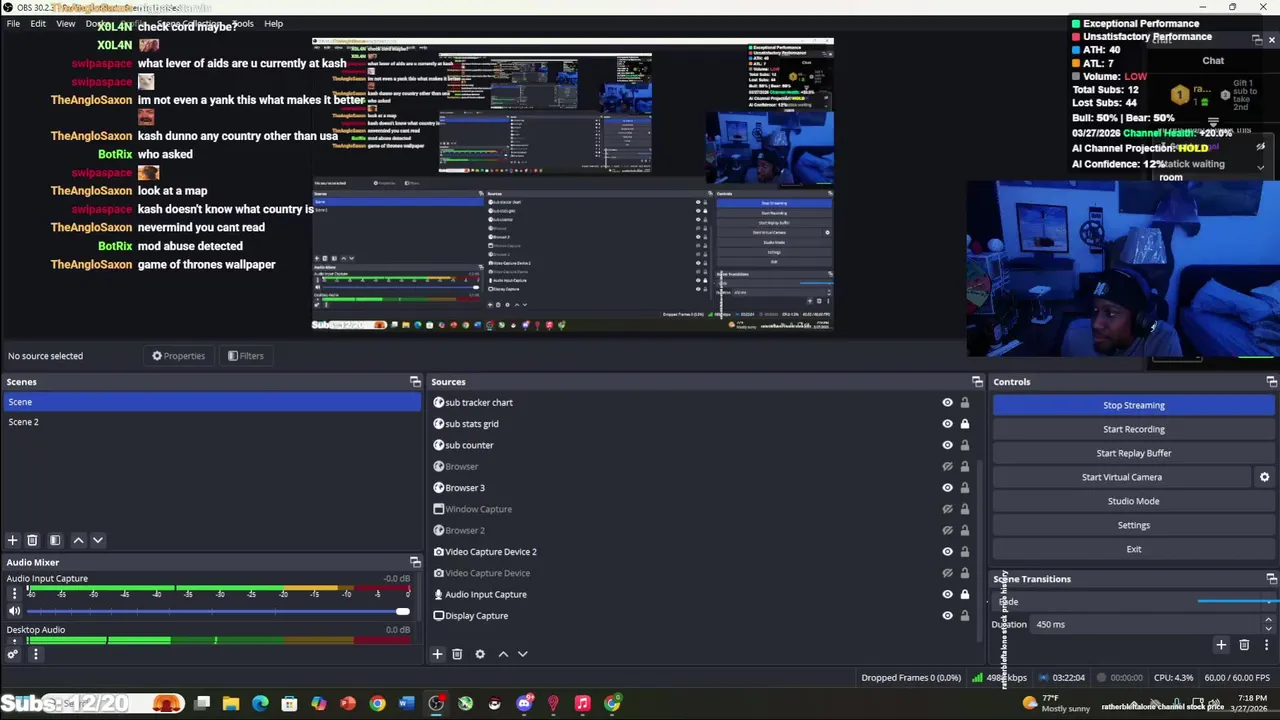Increase transition duration with up arrow
The image size is (1280, 720).
pyautogui.click(x=1268, y=620)
